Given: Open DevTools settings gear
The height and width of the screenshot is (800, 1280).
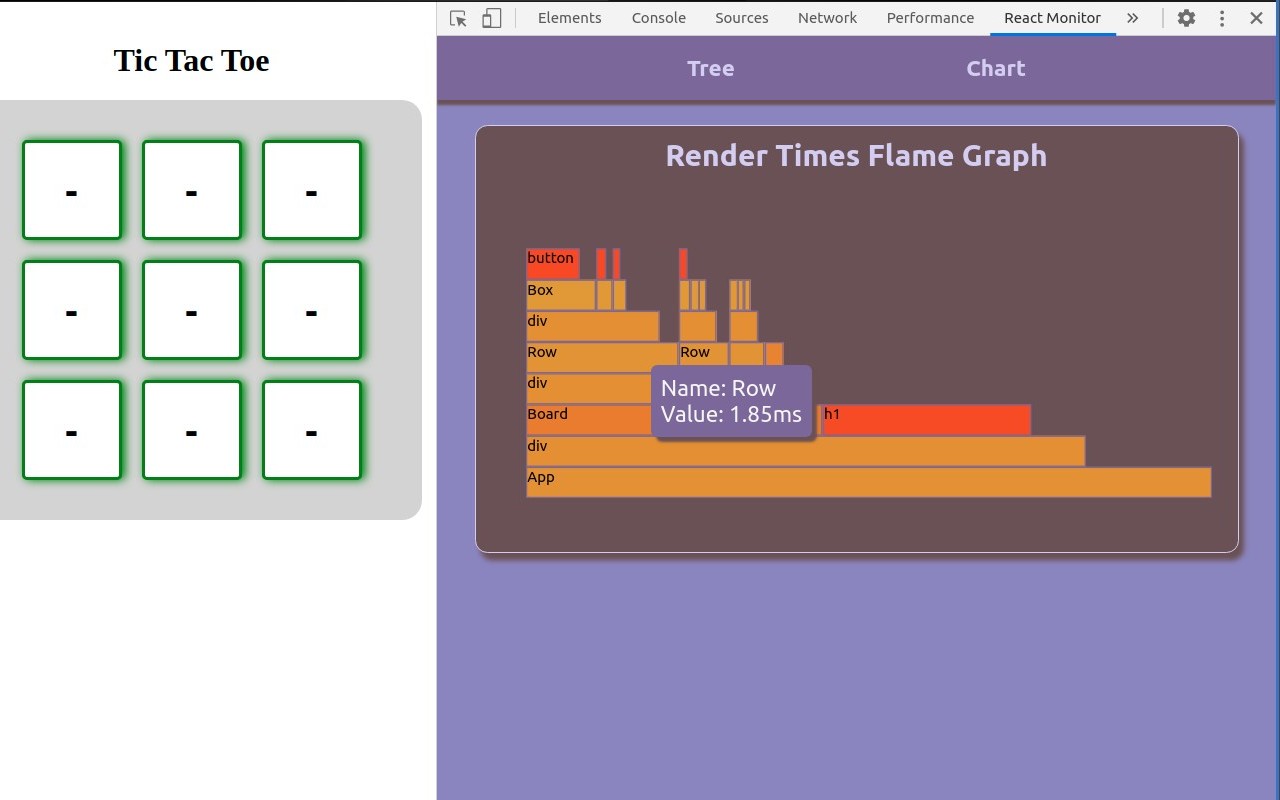Looking at the screenshot, I should click(x=1186, y=18).
